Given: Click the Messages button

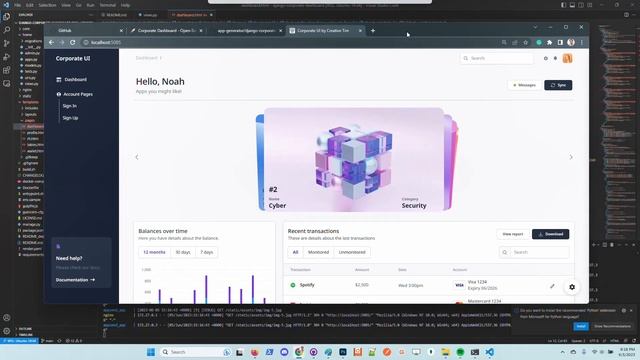Looking at the screenshot, I should pyautogui.click(x=524, y=85).
